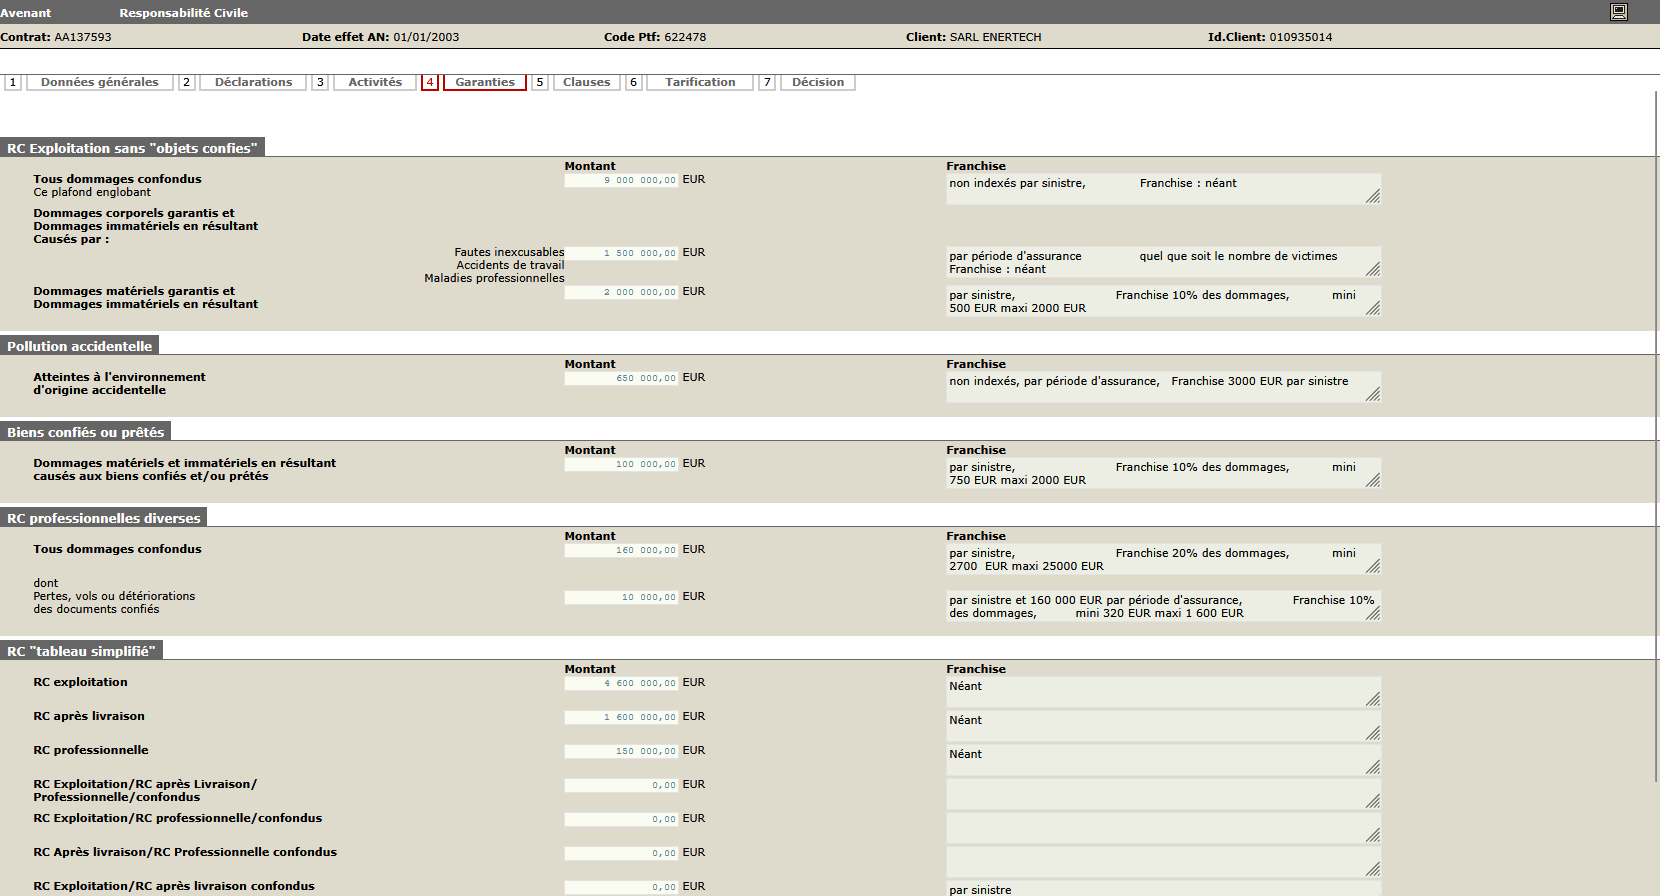Click franchise text 'non indexés par sinistre, Franchise : néant'
The image size is (1660, 896).
pyautogui.click(x=1163, y=189)
